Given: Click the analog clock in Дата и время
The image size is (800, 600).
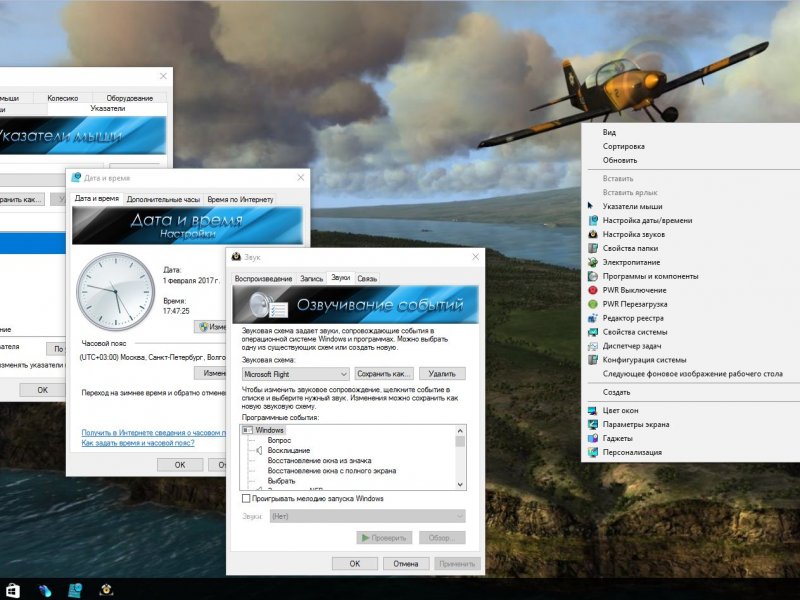Looking at the screenshot, I should click(x=116, y=292).
